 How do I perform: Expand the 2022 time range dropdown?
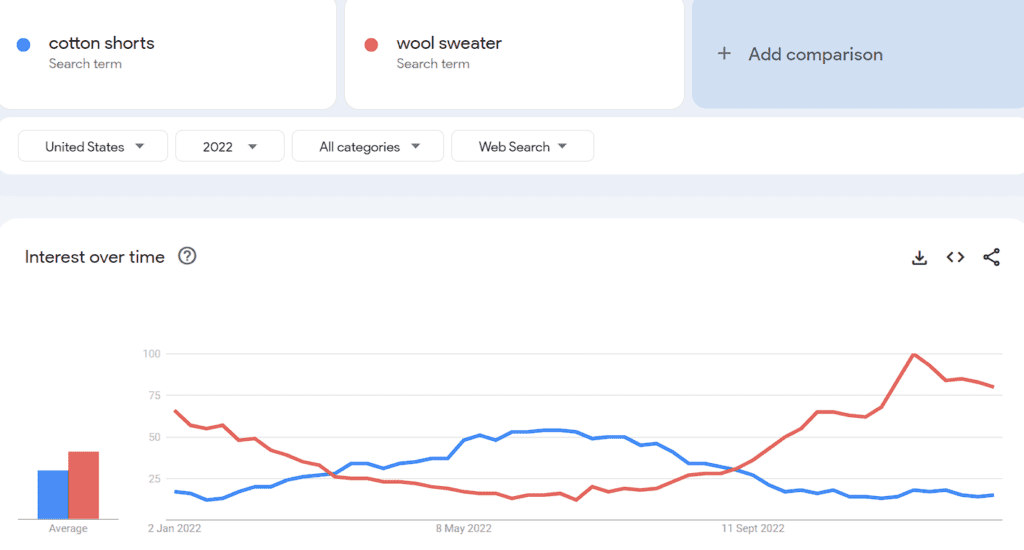click(229, 146)
